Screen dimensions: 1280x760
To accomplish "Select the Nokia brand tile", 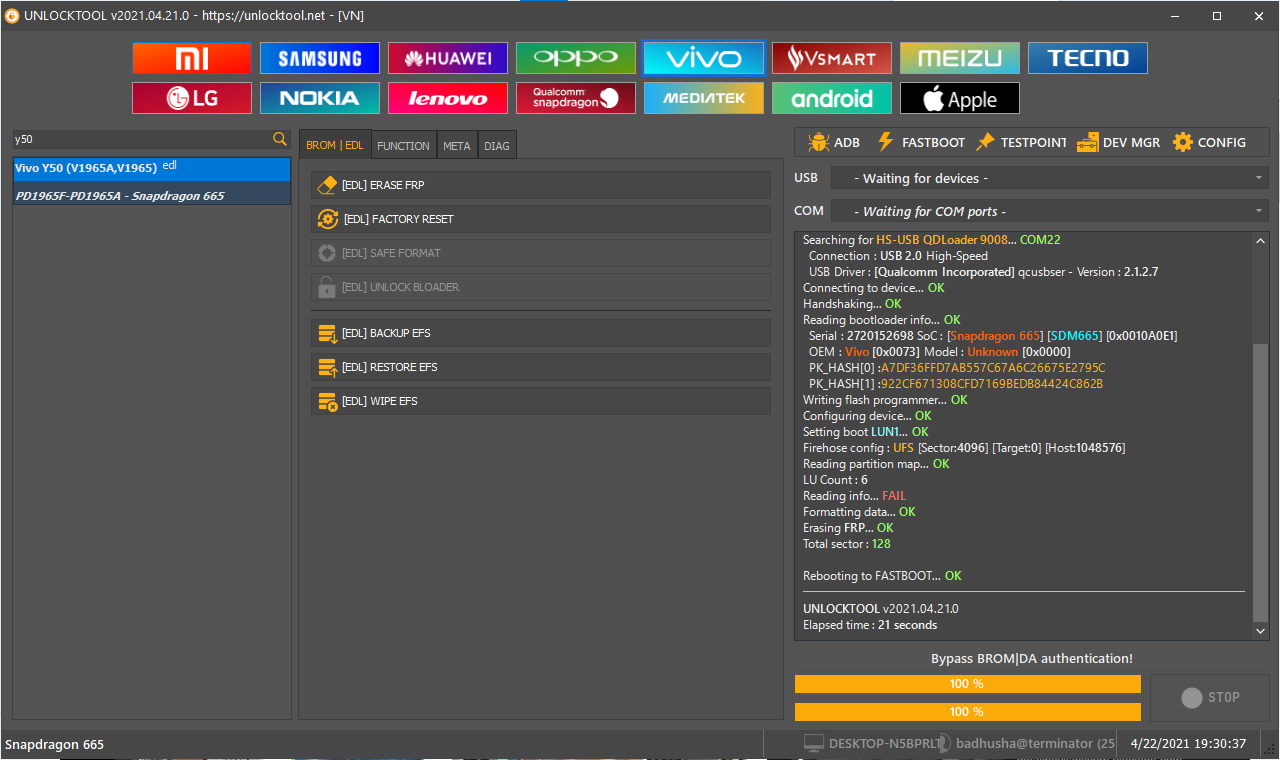I will [320, 98].
